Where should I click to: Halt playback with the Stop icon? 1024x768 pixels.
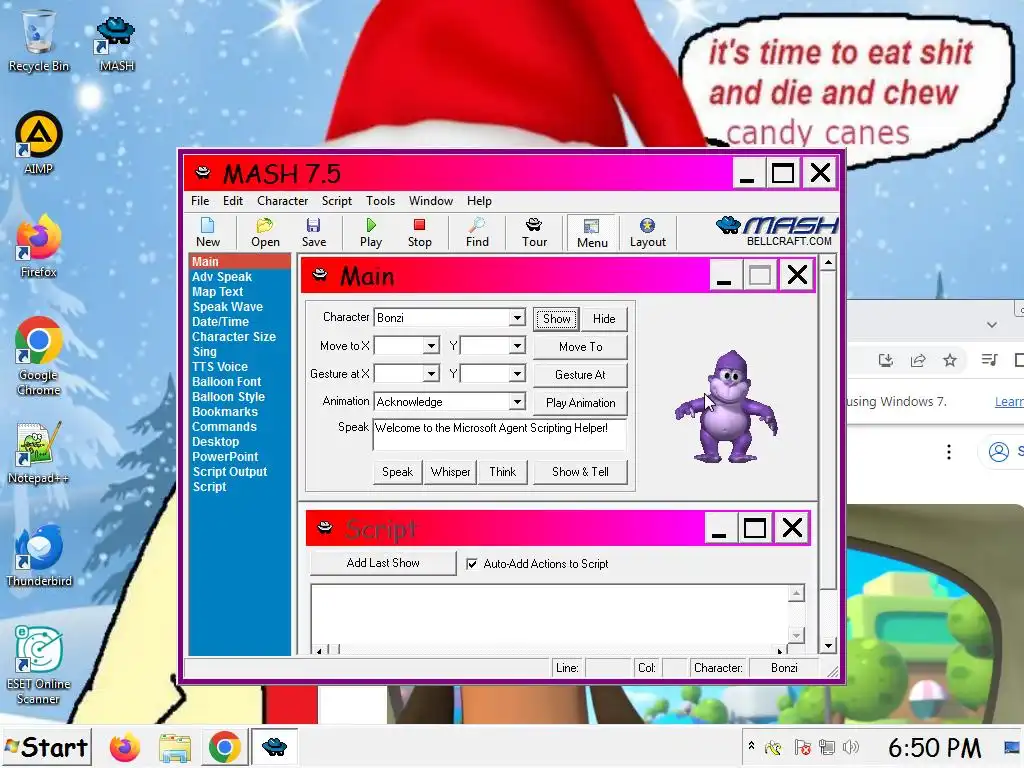[x=419, y=232]
